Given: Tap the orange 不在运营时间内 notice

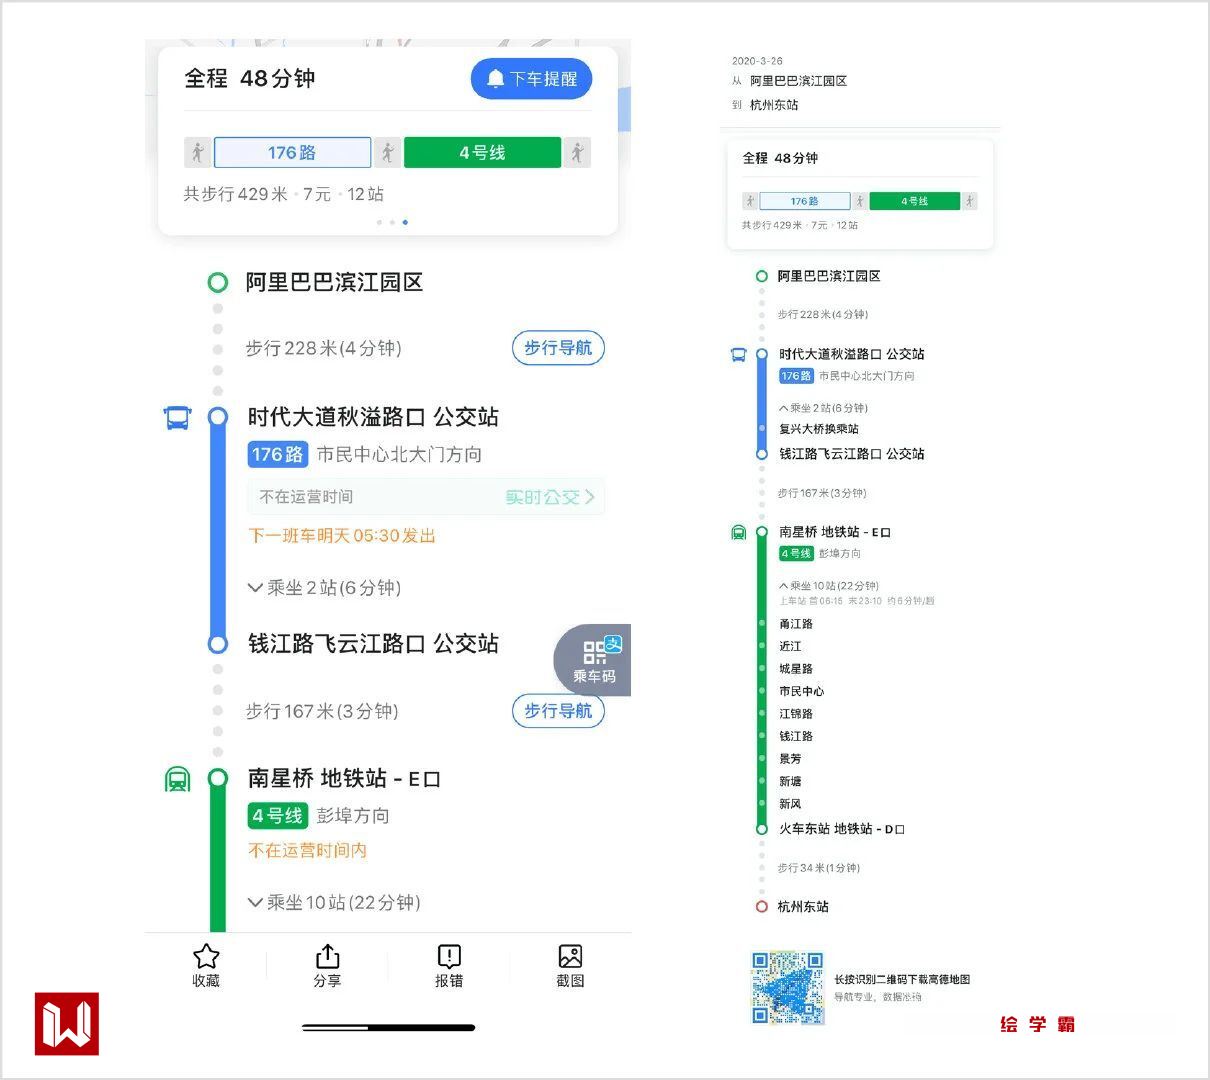Looking at the screenshot, I should click(x=307, y=850).
